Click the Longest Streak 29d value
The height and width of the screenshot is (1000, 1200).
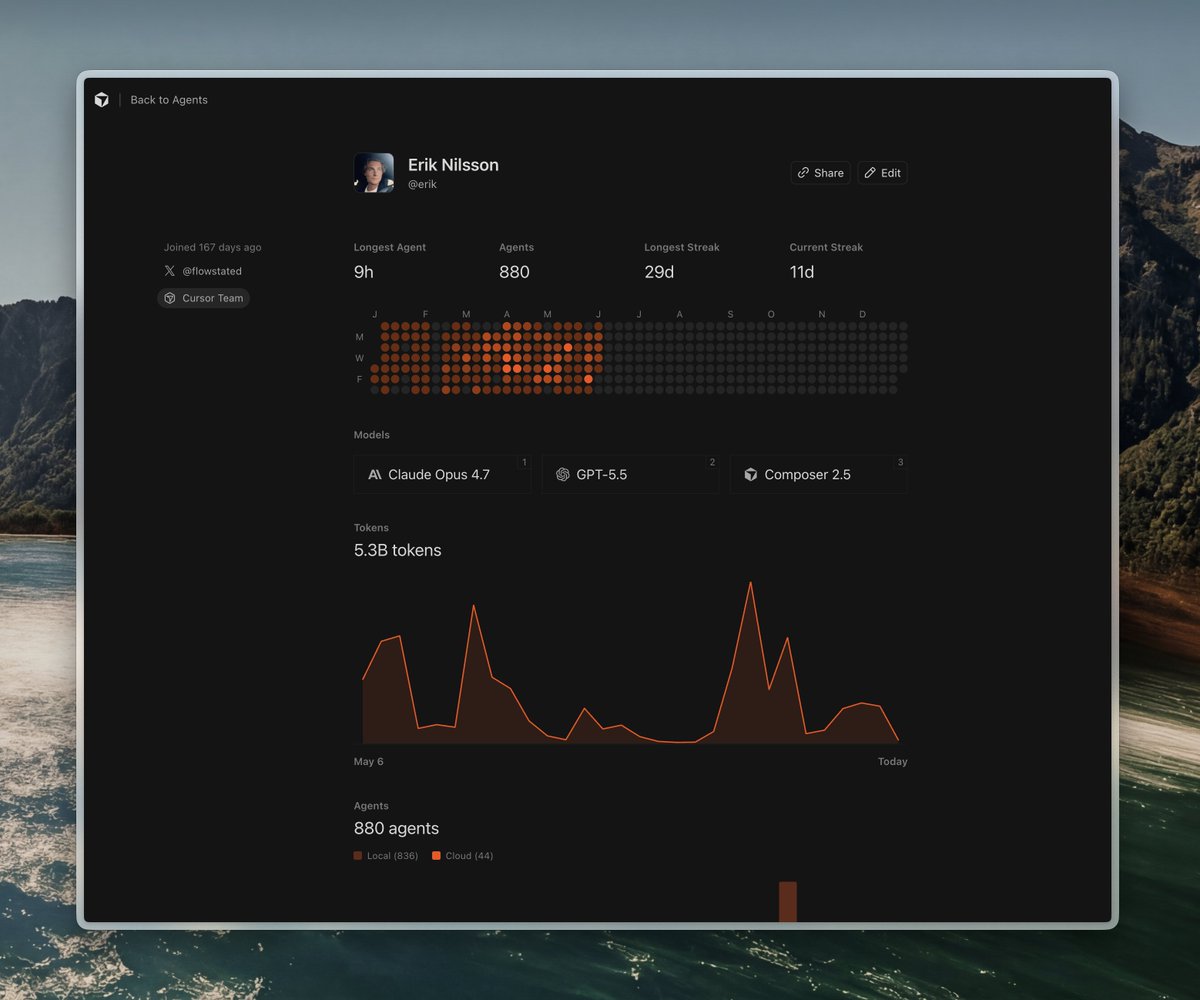point(659,272)
